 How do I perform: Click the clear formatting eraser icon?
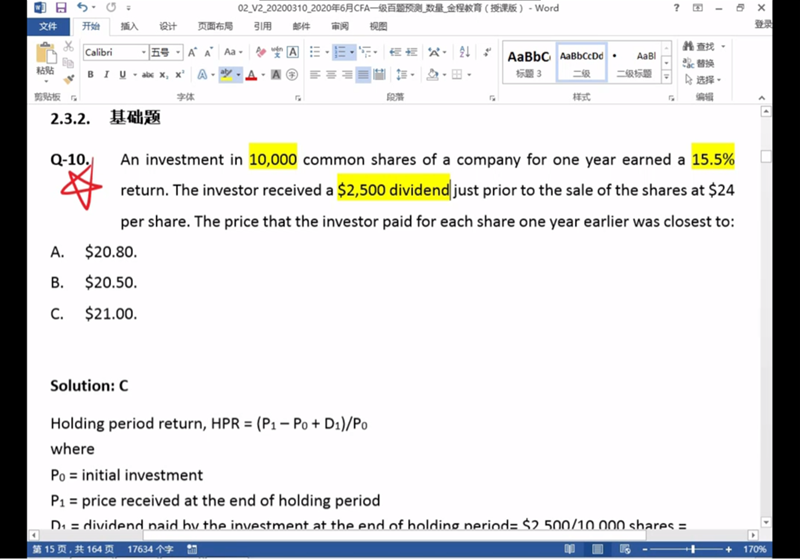pos(261,52)
